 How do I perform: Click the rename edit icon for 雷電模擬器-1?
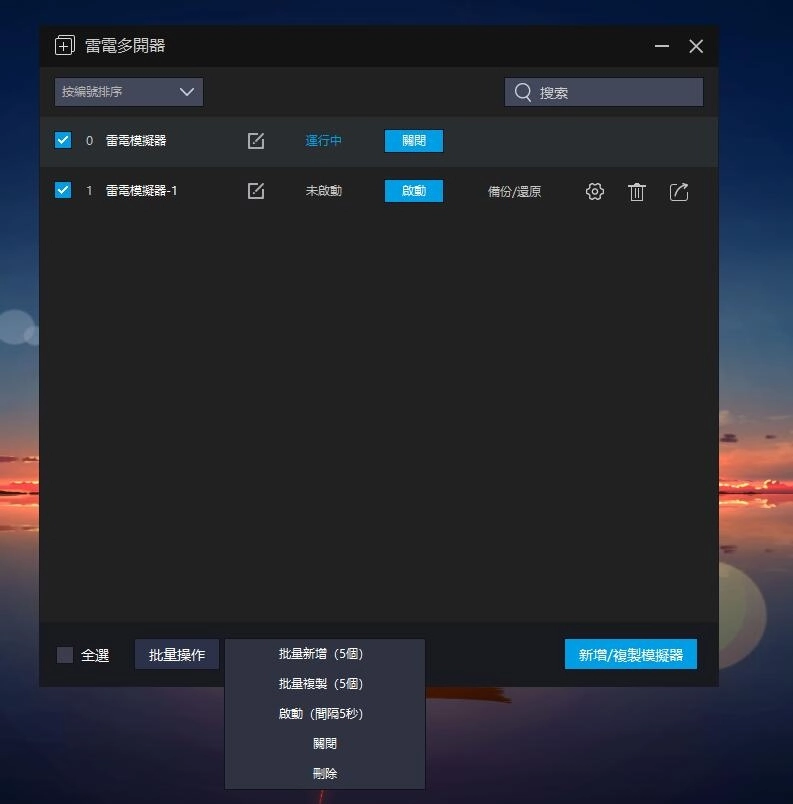[256, 191]
